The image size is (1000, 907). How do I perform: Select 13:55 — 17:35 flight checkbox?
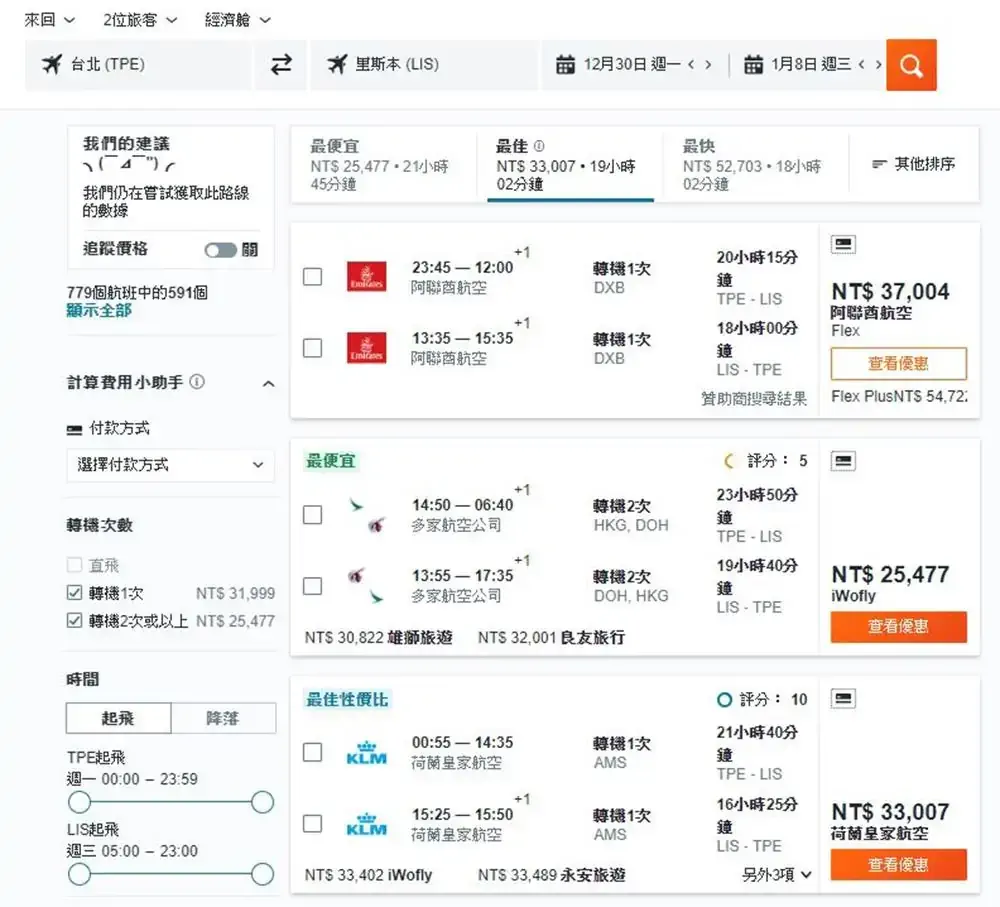(312, 586)
